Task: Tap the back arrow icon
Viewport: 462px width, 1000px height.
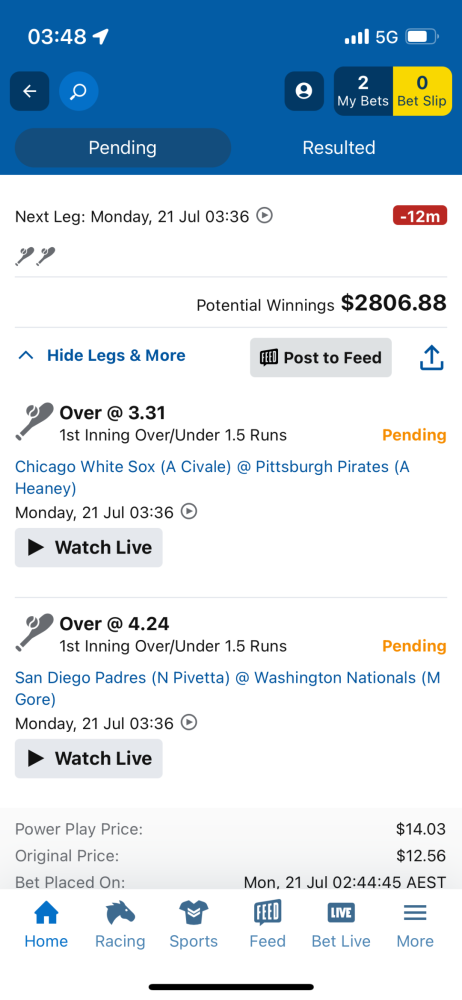Action: point(29,91)
